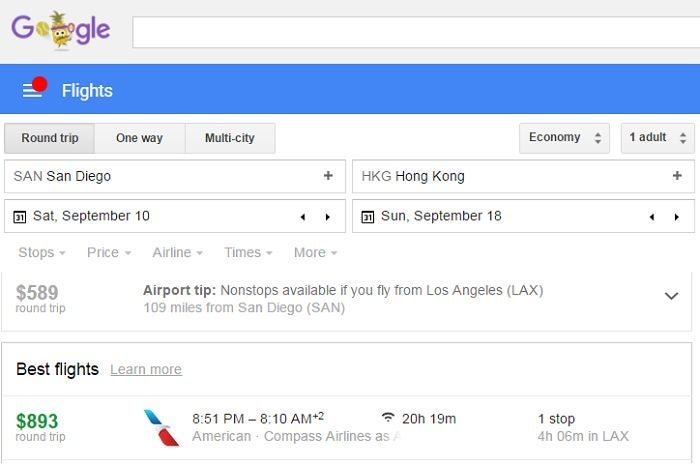Switch to One way trip
The height and width of the screenshot is (465, 700).
point(139,138)
